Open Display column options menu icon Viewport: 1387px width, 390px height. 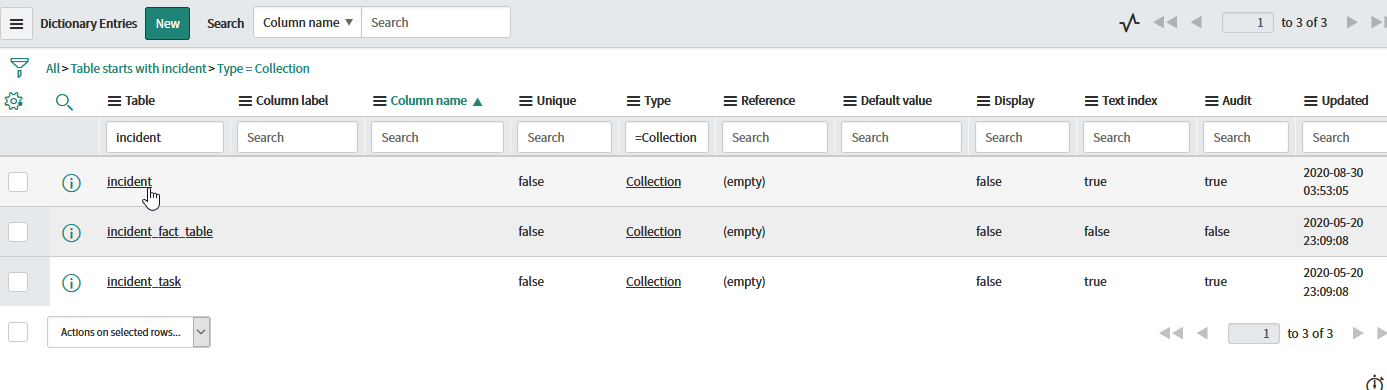[x=983, y=101]
